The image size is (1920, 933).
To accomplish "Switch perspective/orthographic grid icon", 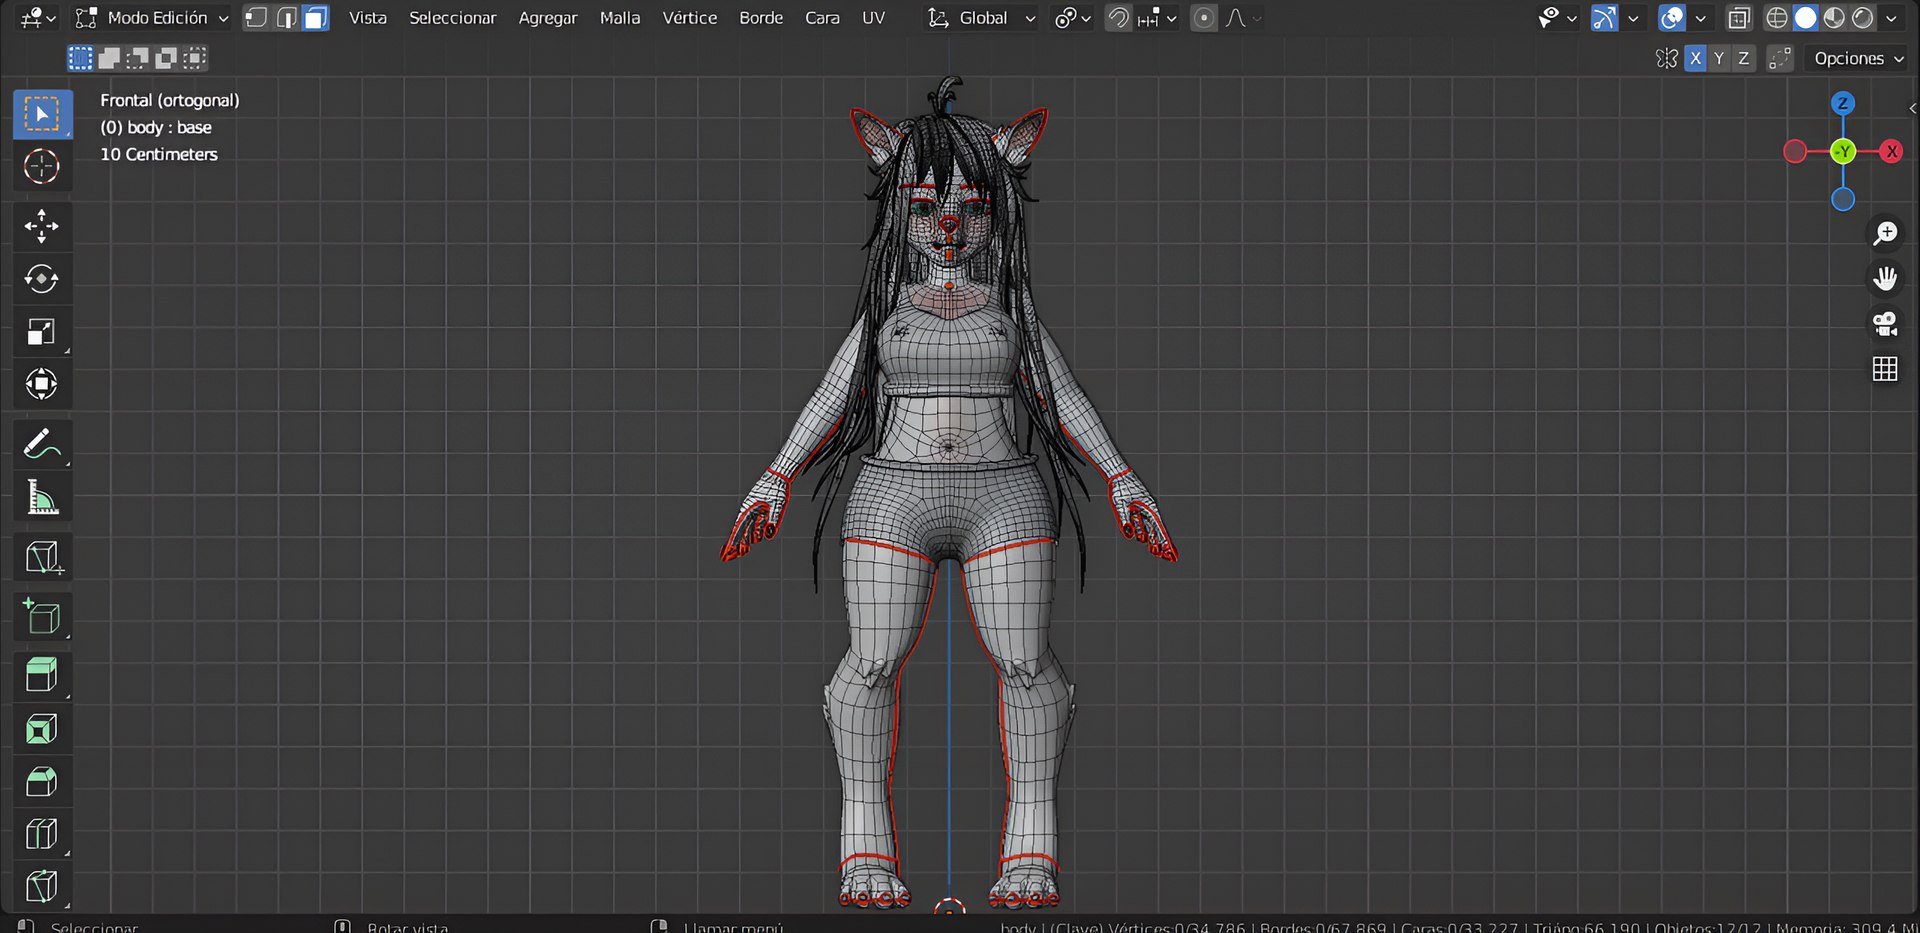I will click(x=1885, y=369).
